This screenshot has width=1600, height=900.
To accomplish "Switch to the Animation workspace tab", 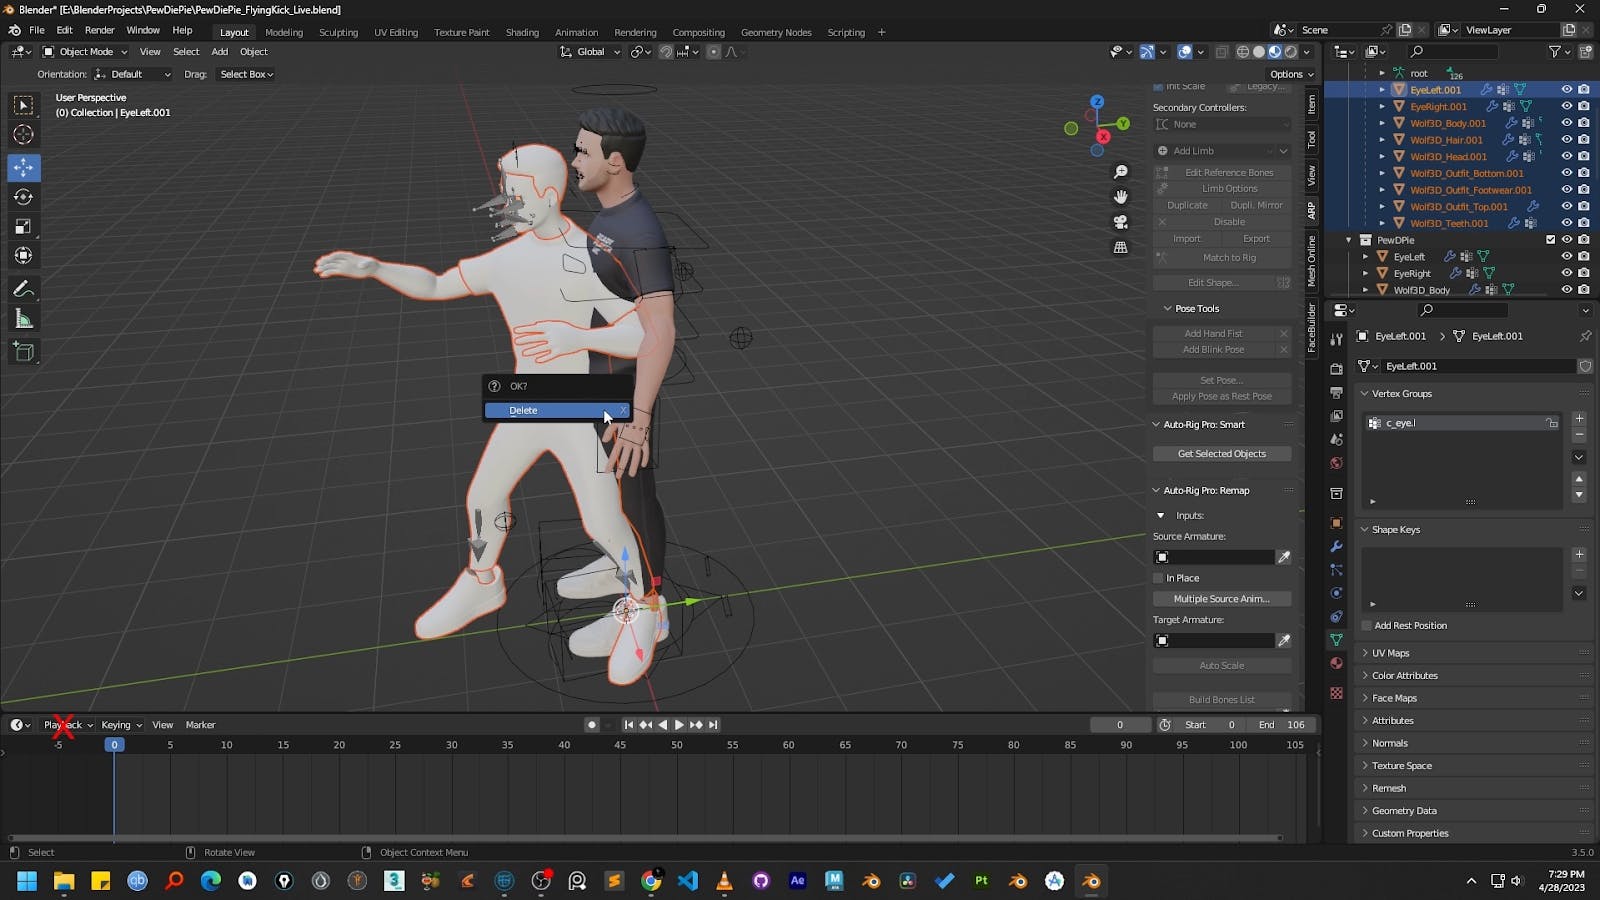I will tap(576, 31).
